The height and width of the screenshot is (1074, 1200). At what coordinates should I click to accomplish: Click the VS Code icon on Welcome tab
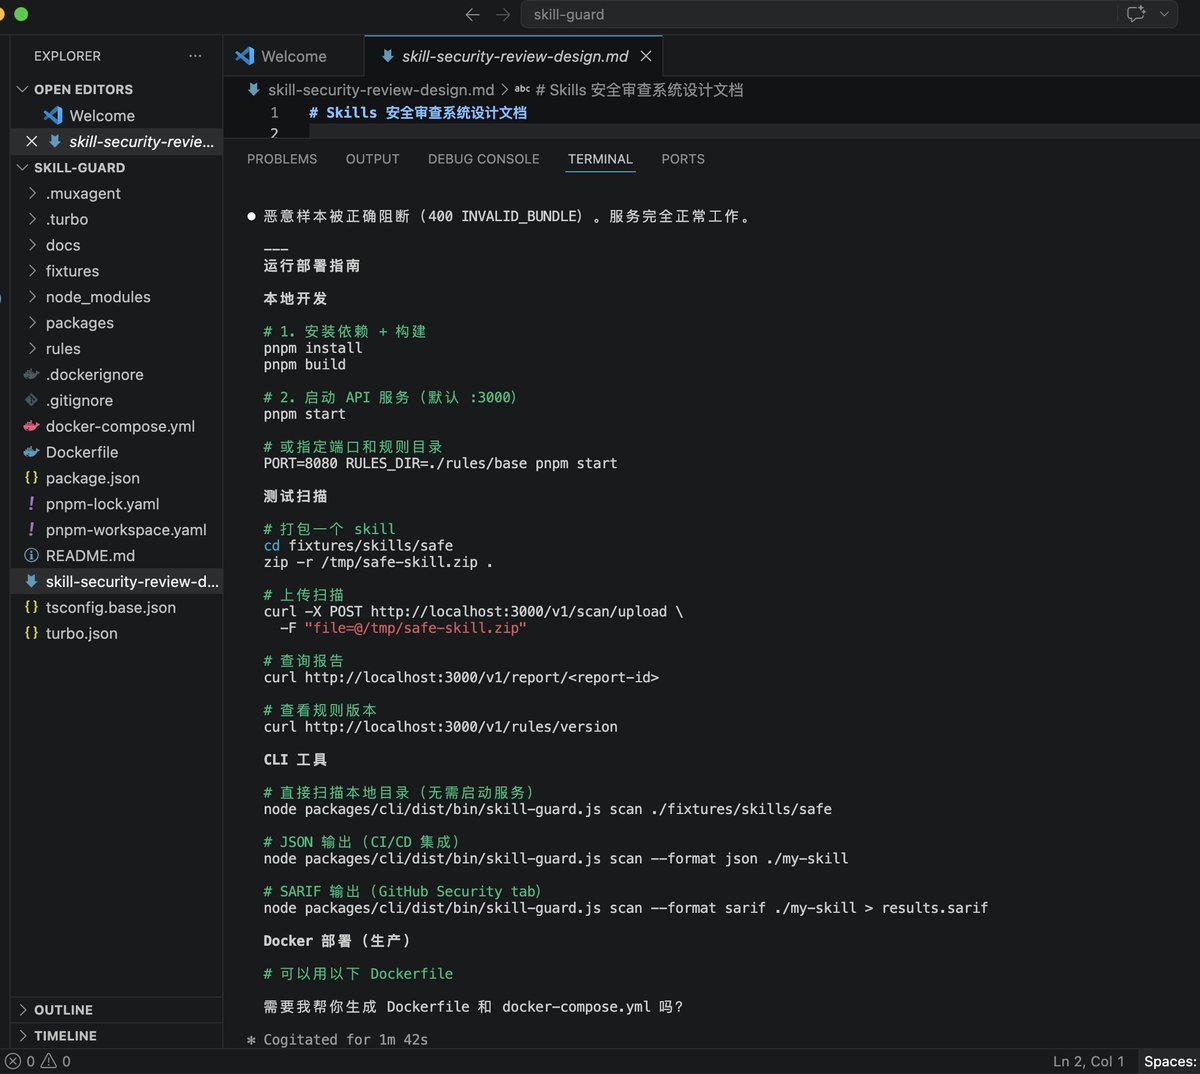244,56
